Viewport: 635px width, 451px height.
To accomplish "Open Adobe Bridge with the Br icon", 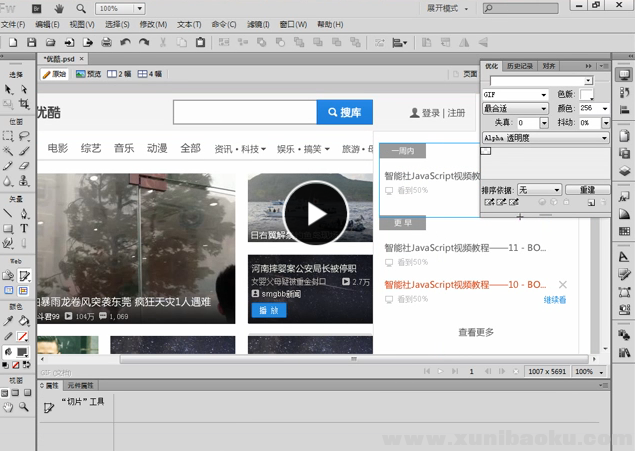I will 35,8.
